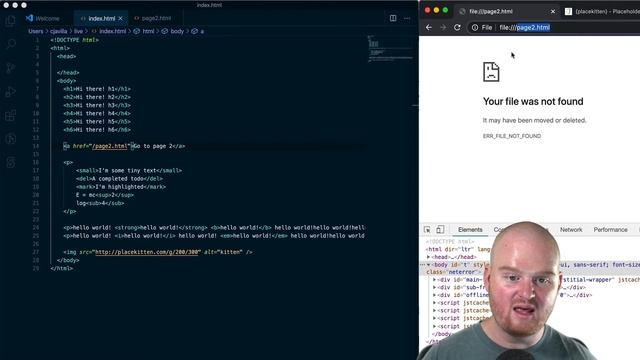Close the file:///page2.html browser tab
The image size is (640, 360).
click(553, 11)
